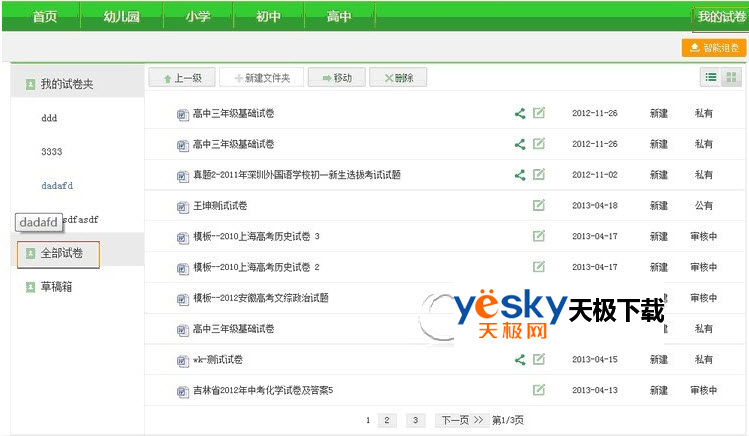Go up with 上一级 button

click(x=182, y=77)
